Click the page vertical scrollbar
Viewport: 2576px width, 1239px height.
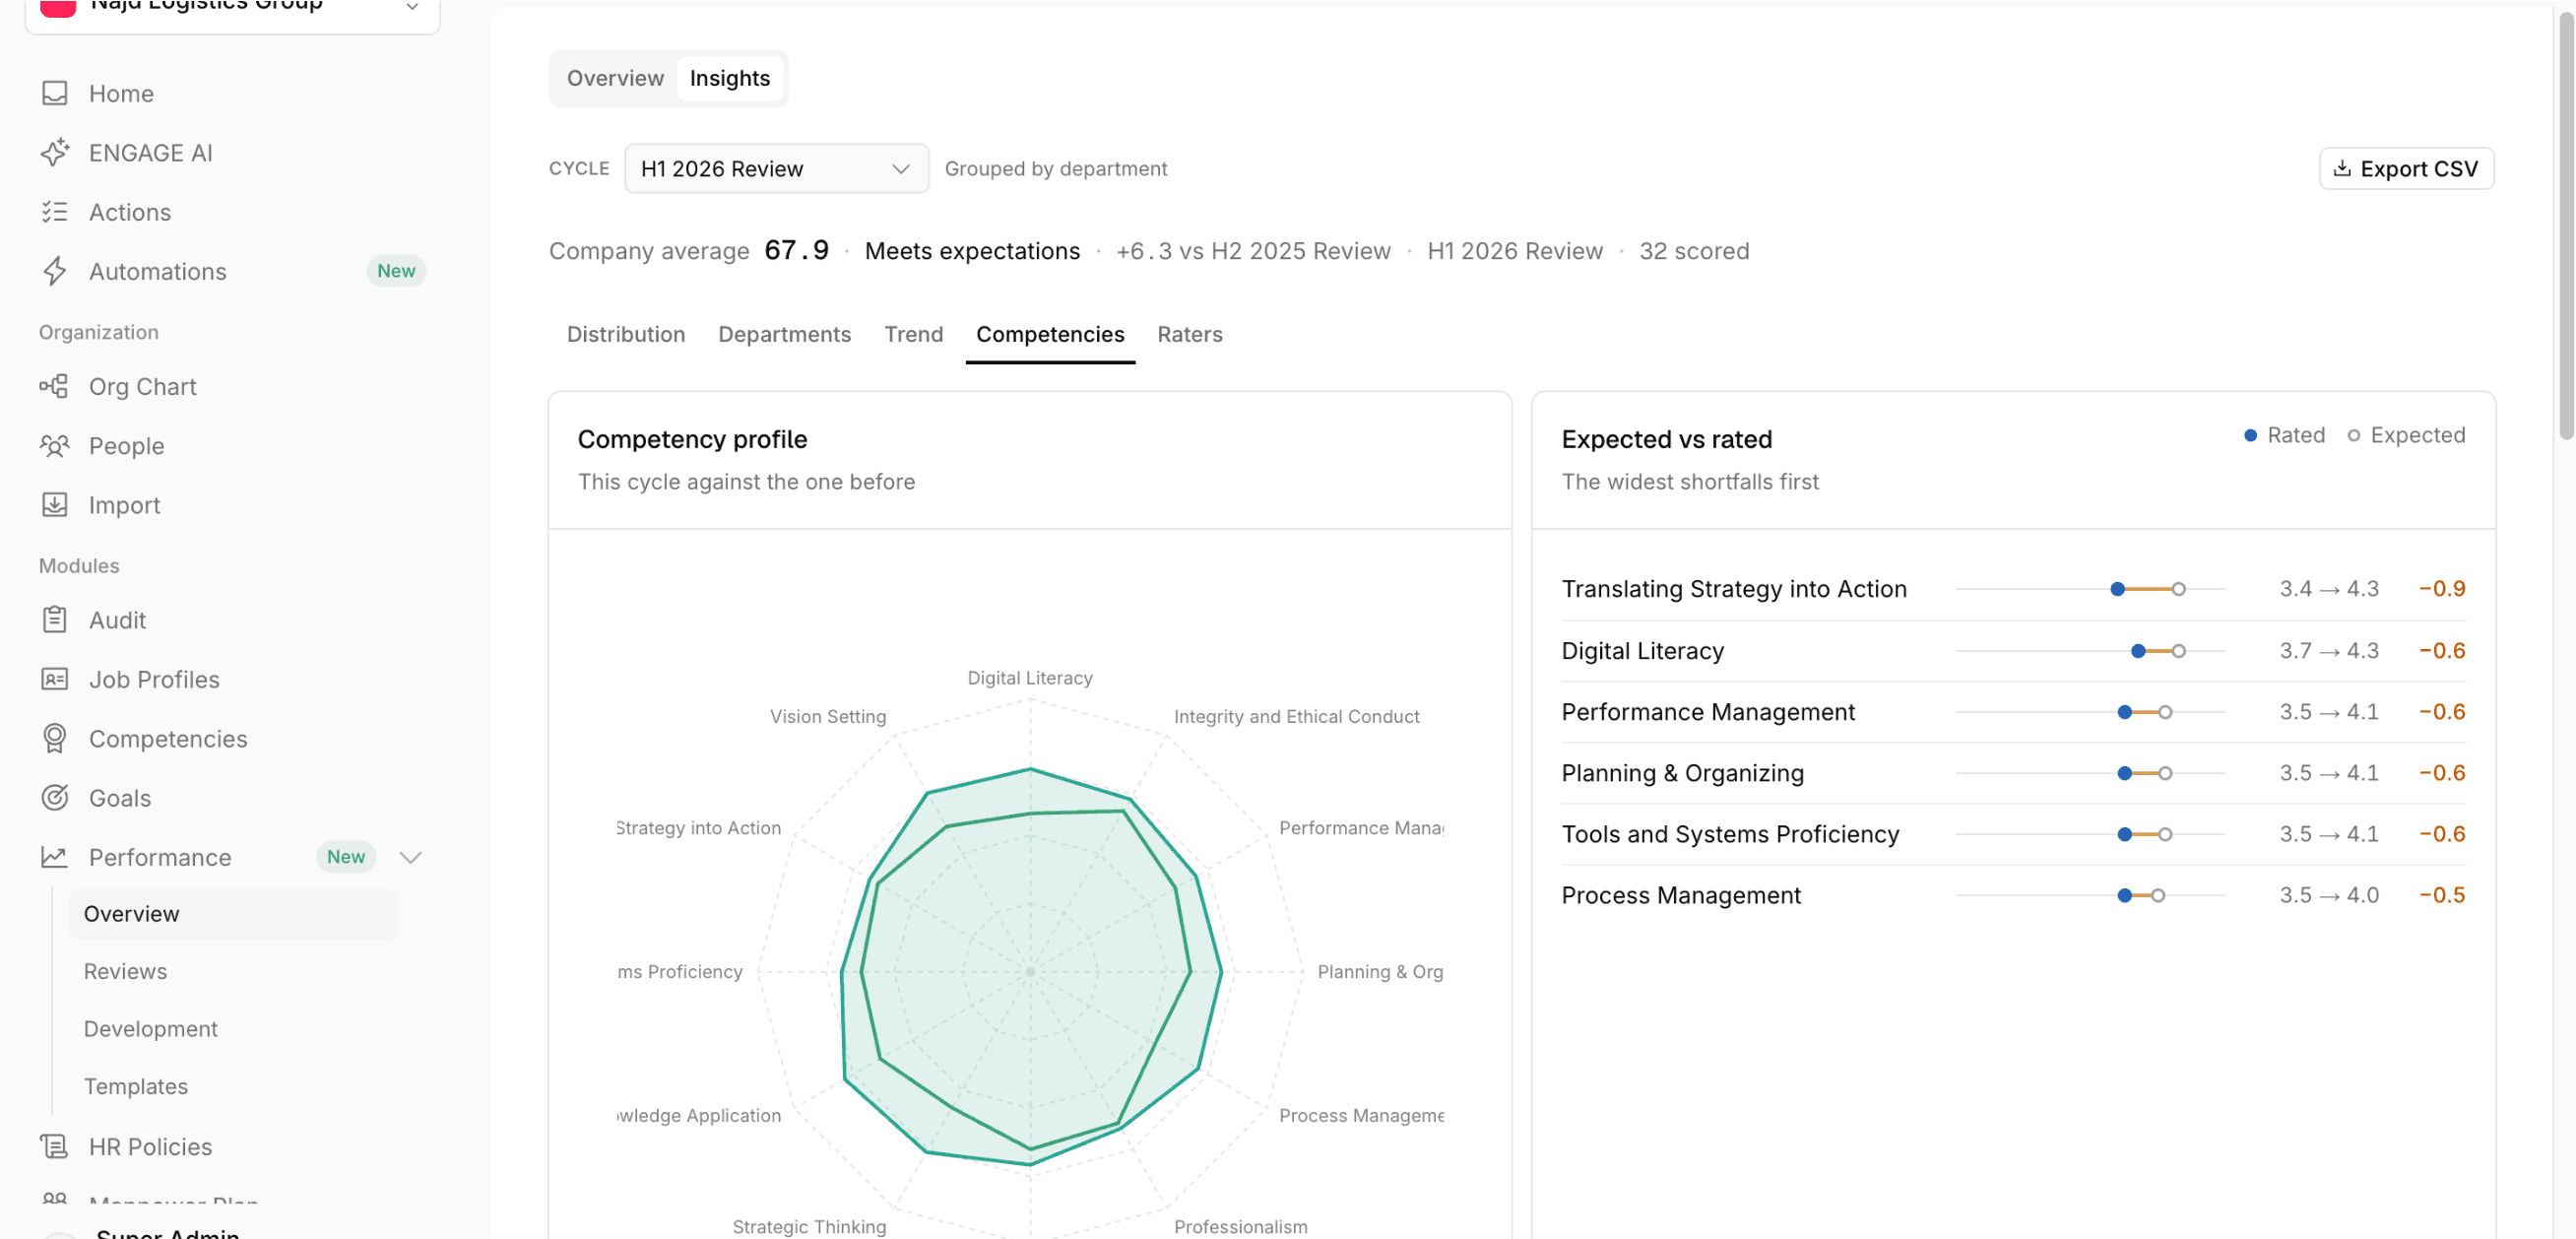click(x=2566, y=225)
